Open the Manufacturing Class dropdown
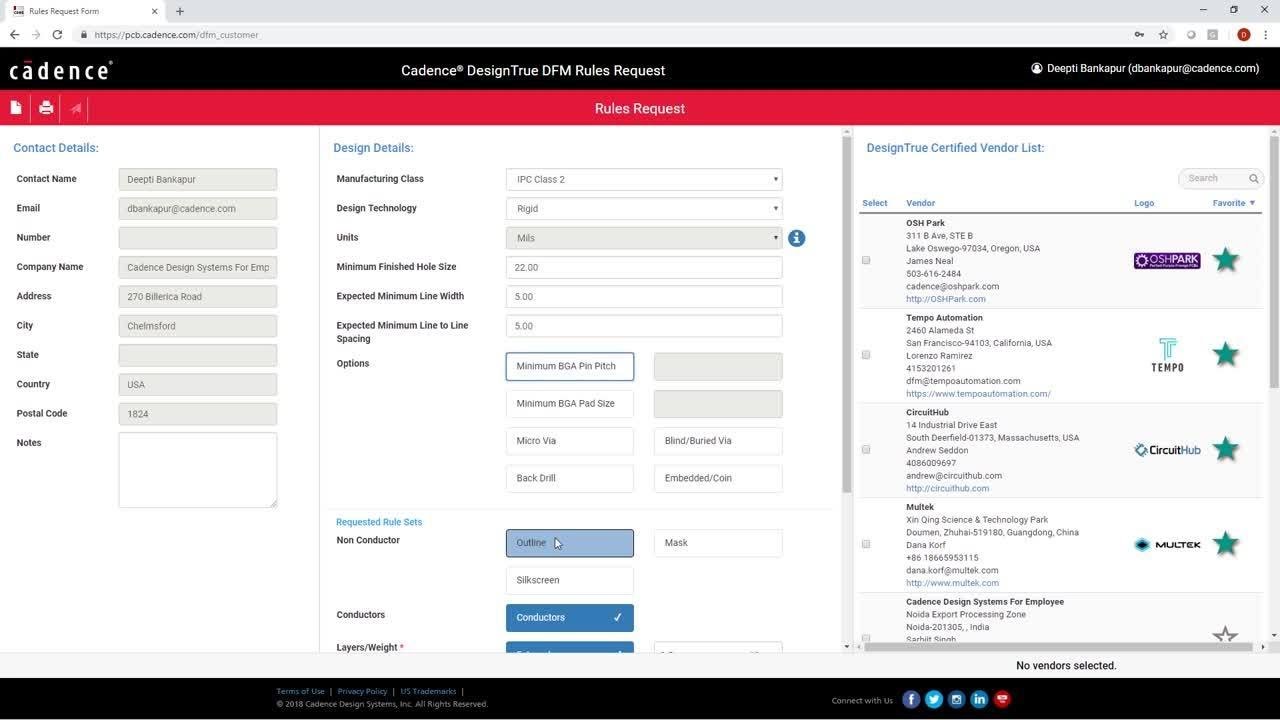The height and width of the screenshot is (720, 1280). (644, 179)
